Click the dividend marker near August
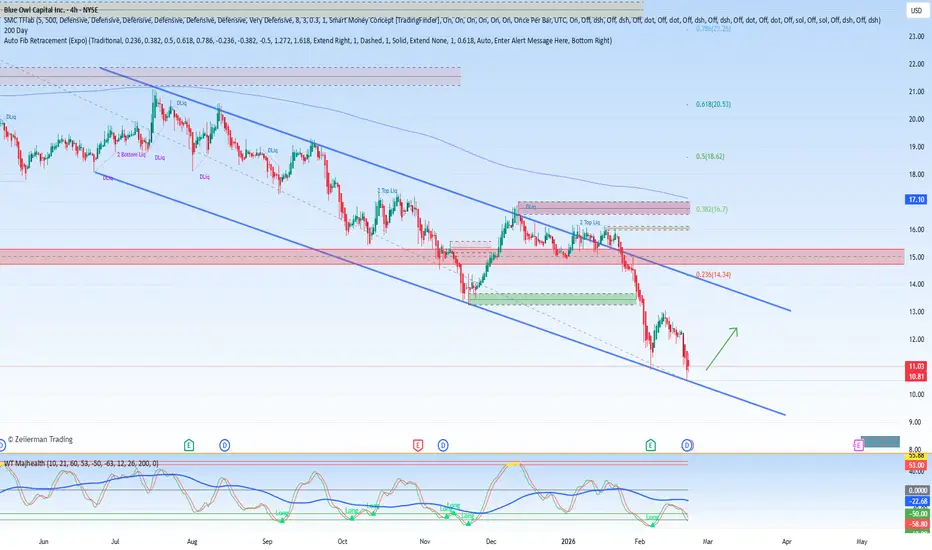This screenshot has width=932, height=550. 225,445
